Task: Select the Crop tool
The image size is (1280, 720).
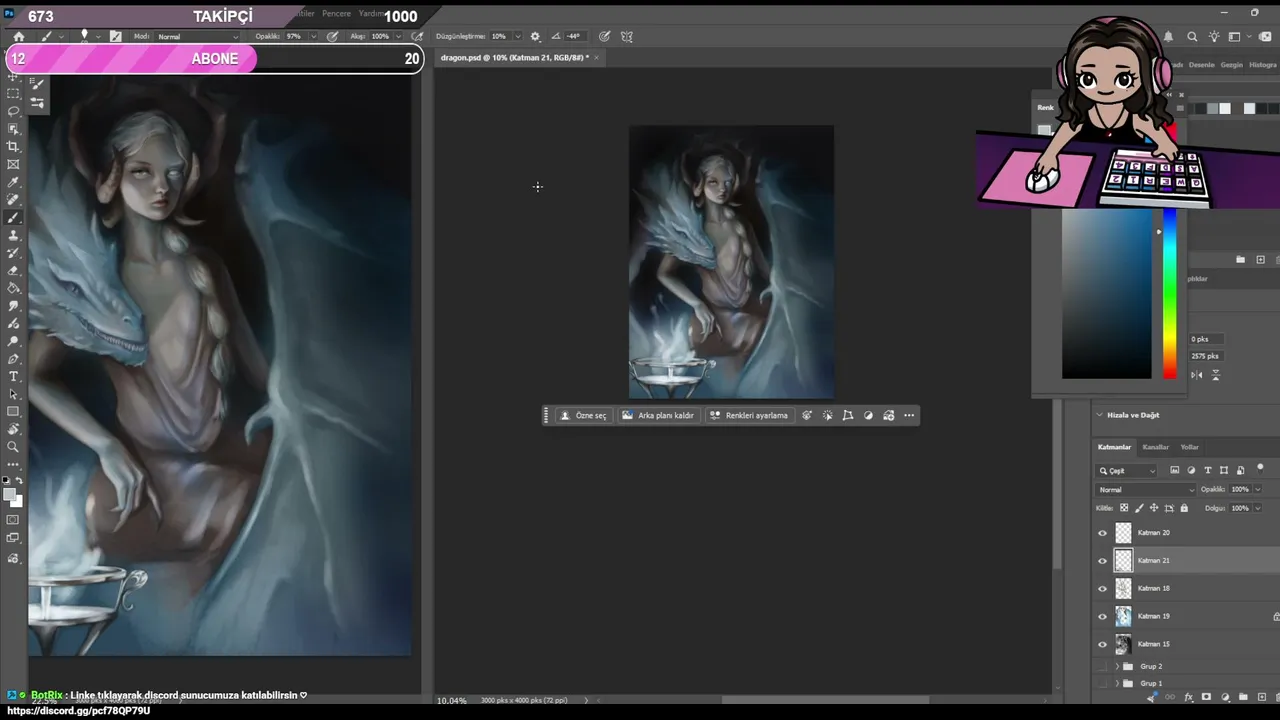Action: pyautogui.click(x=13, y=147)
